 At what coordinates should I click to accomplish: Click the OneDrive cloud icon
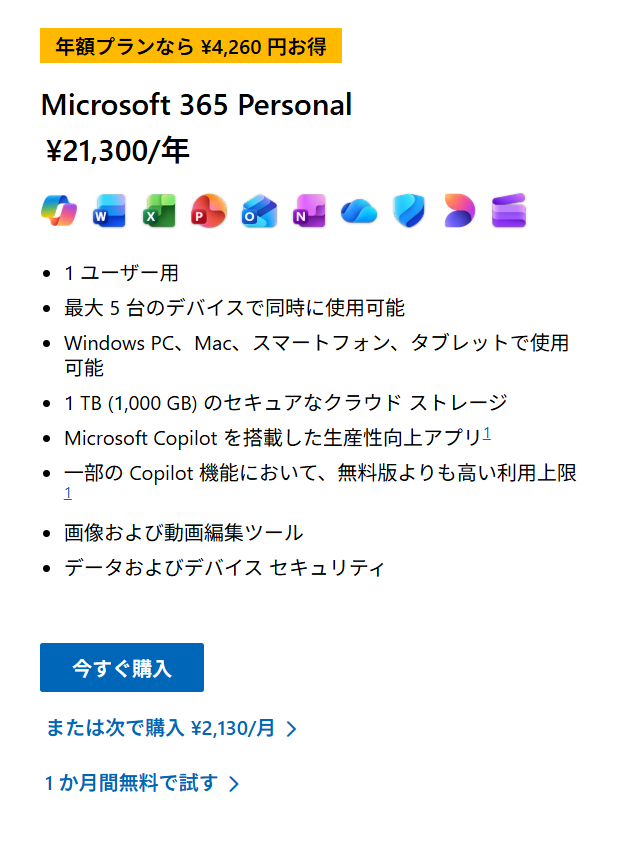click(x=358, y=211)
